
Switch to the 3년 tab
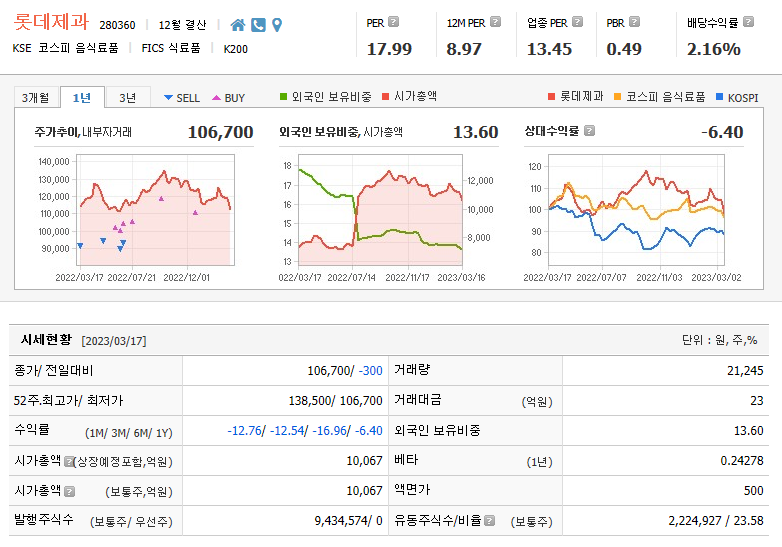[128, 98]
